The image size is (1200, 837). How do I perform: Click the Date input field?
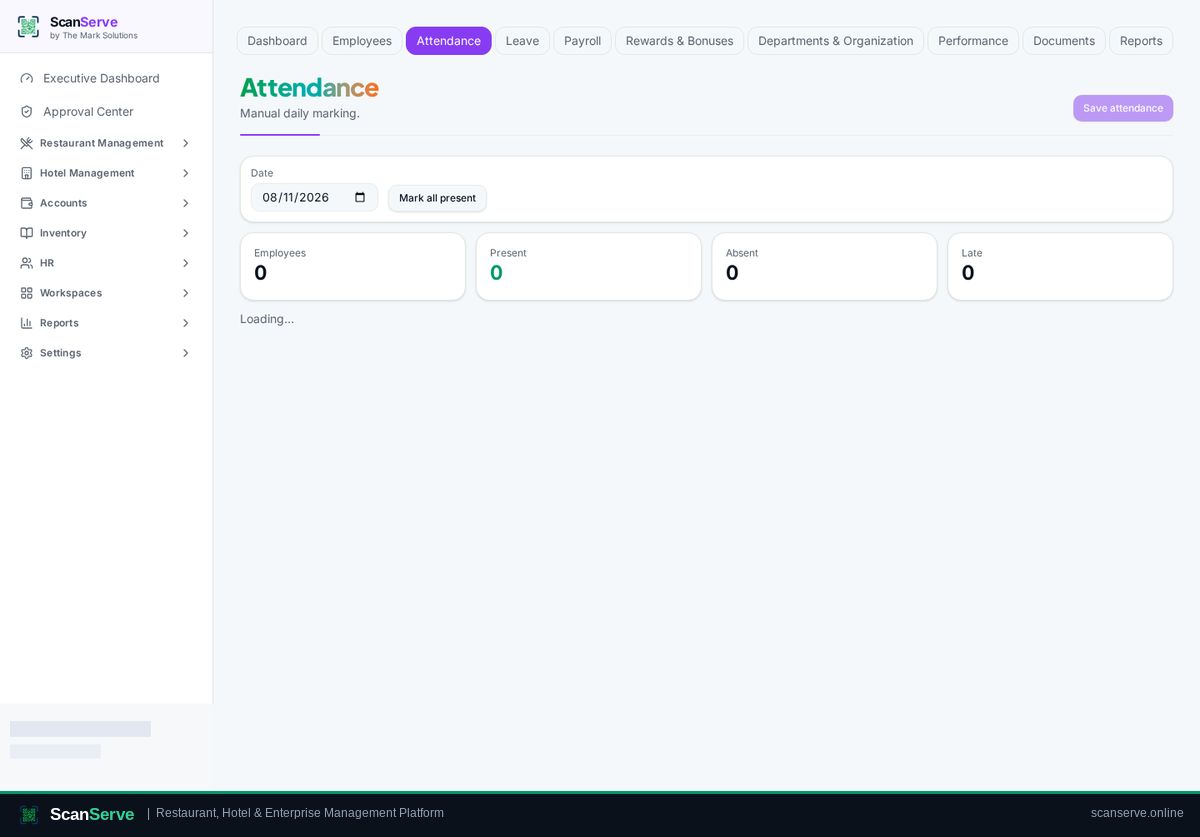314,197
